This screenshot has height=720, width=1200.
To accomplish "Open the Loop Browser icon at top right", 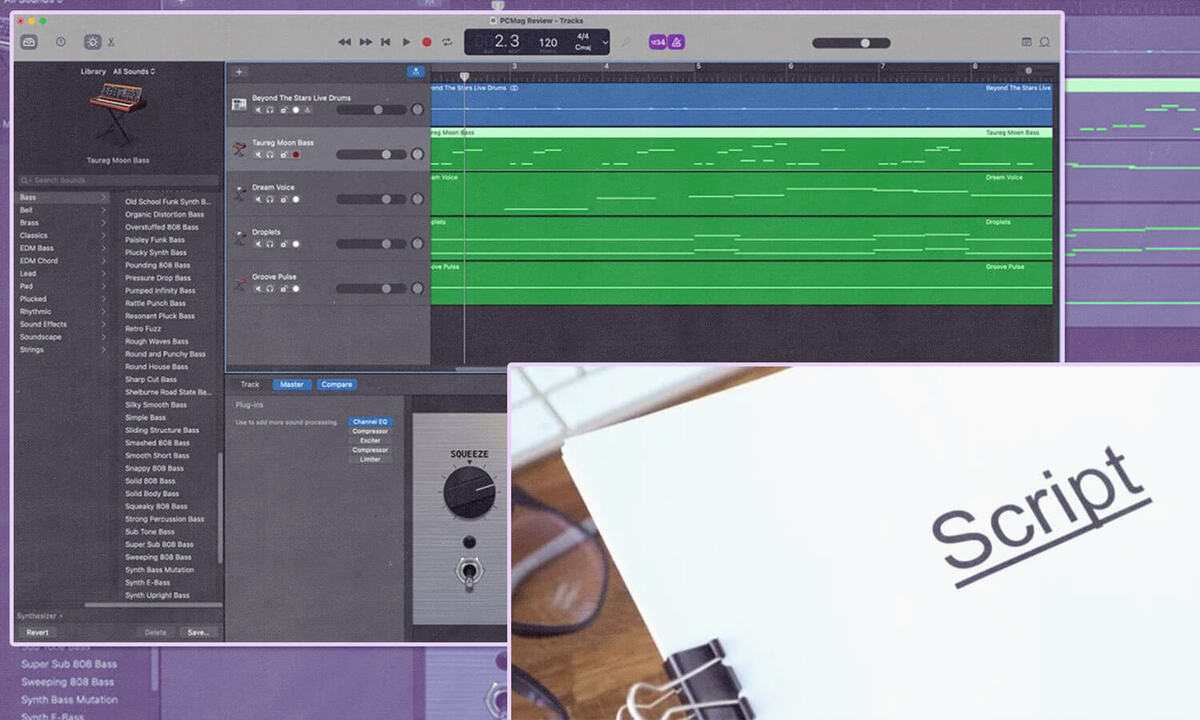I will point(1045,42).
